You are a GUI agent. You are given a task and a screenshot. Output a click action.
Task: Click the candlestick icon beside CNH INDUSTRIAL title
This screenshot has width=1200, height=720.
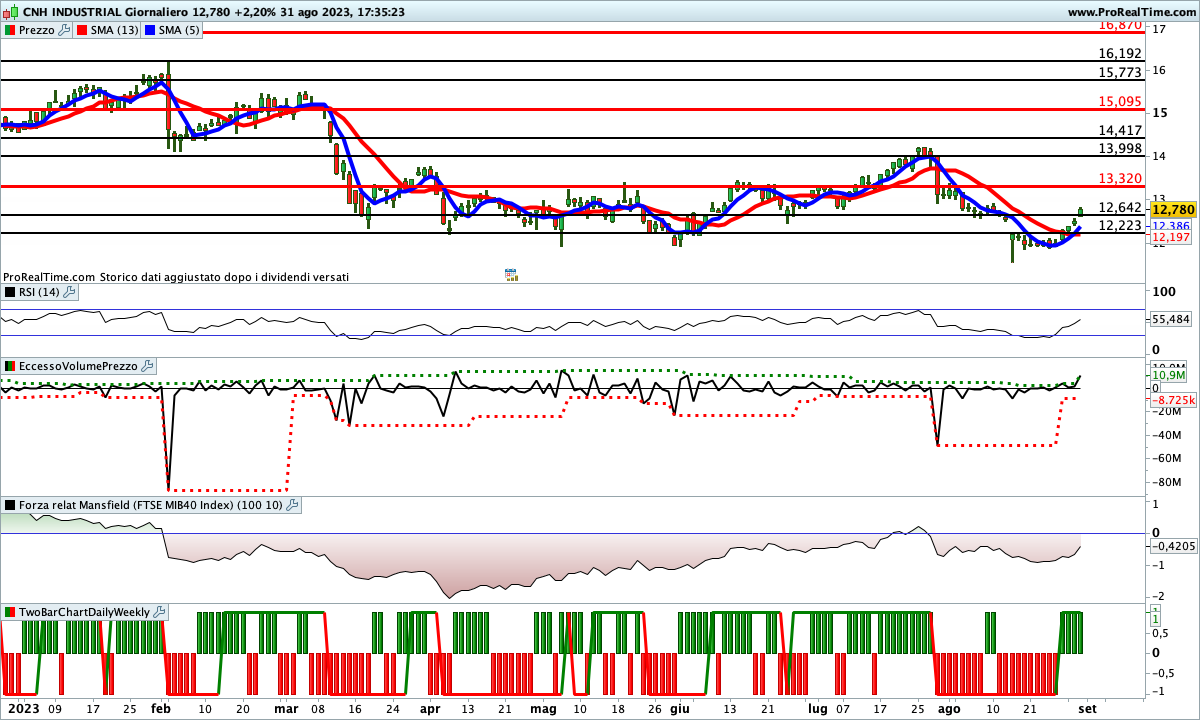pos(11,12)
